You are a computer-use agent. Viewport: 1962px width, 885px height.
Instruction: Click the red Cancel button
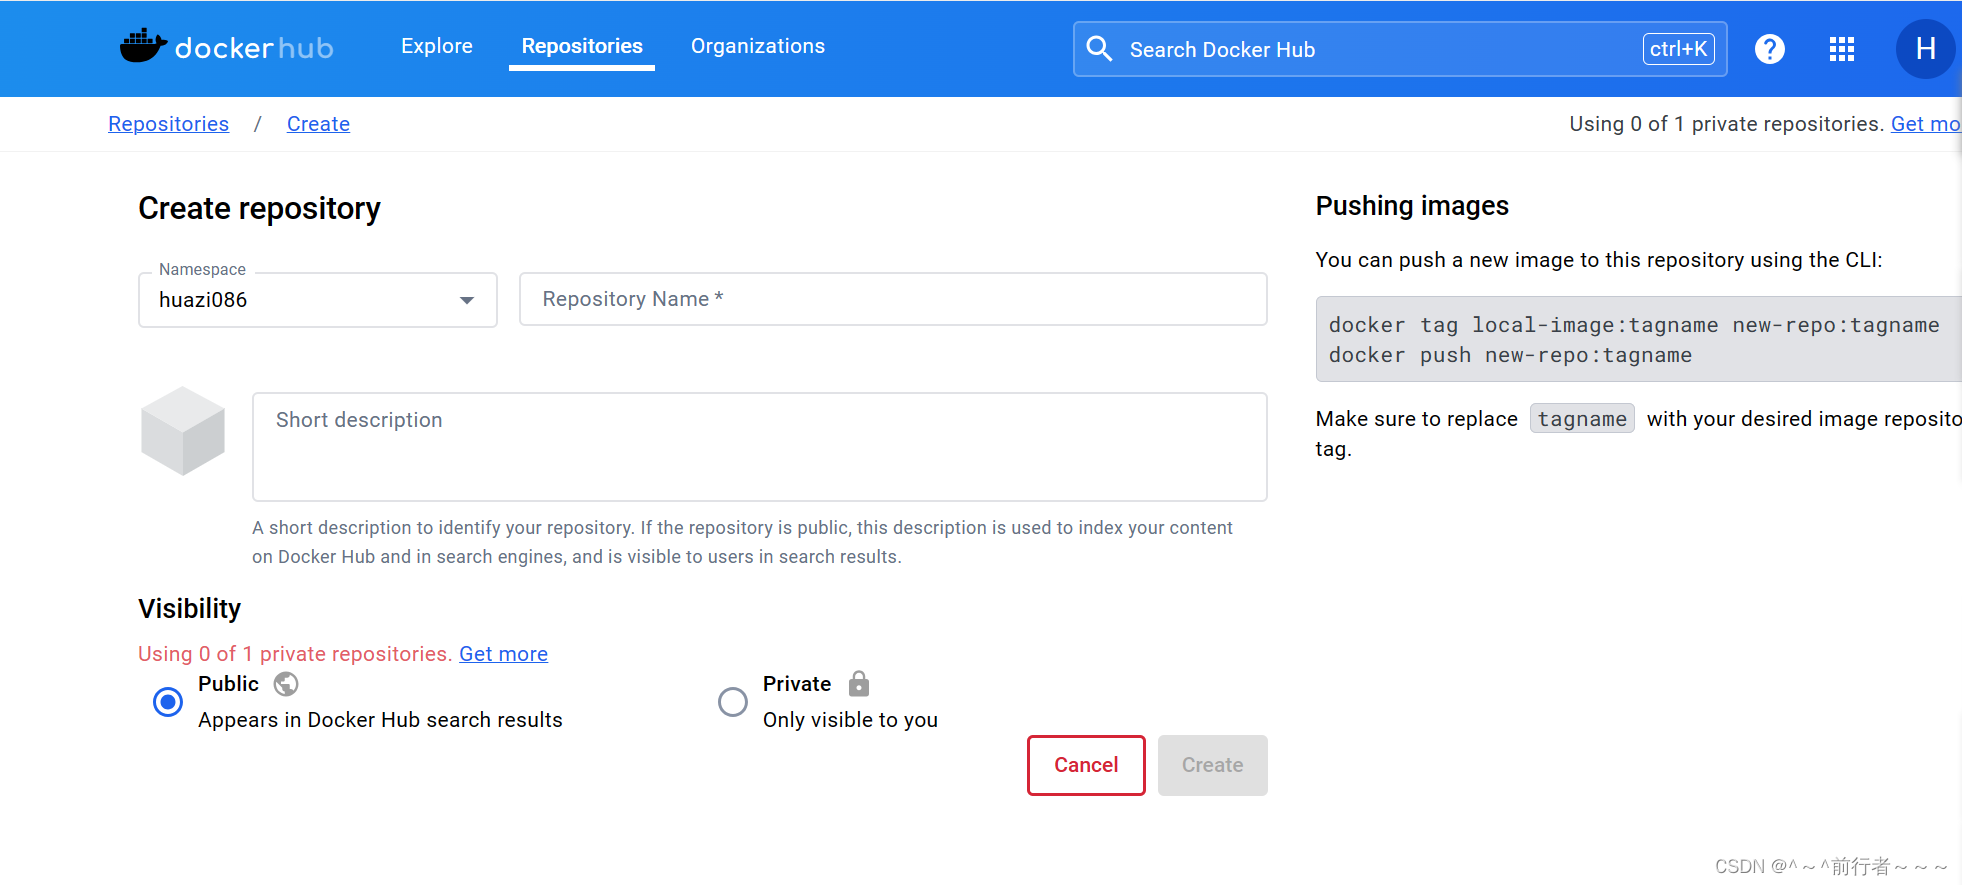[x=1086, y=765]
